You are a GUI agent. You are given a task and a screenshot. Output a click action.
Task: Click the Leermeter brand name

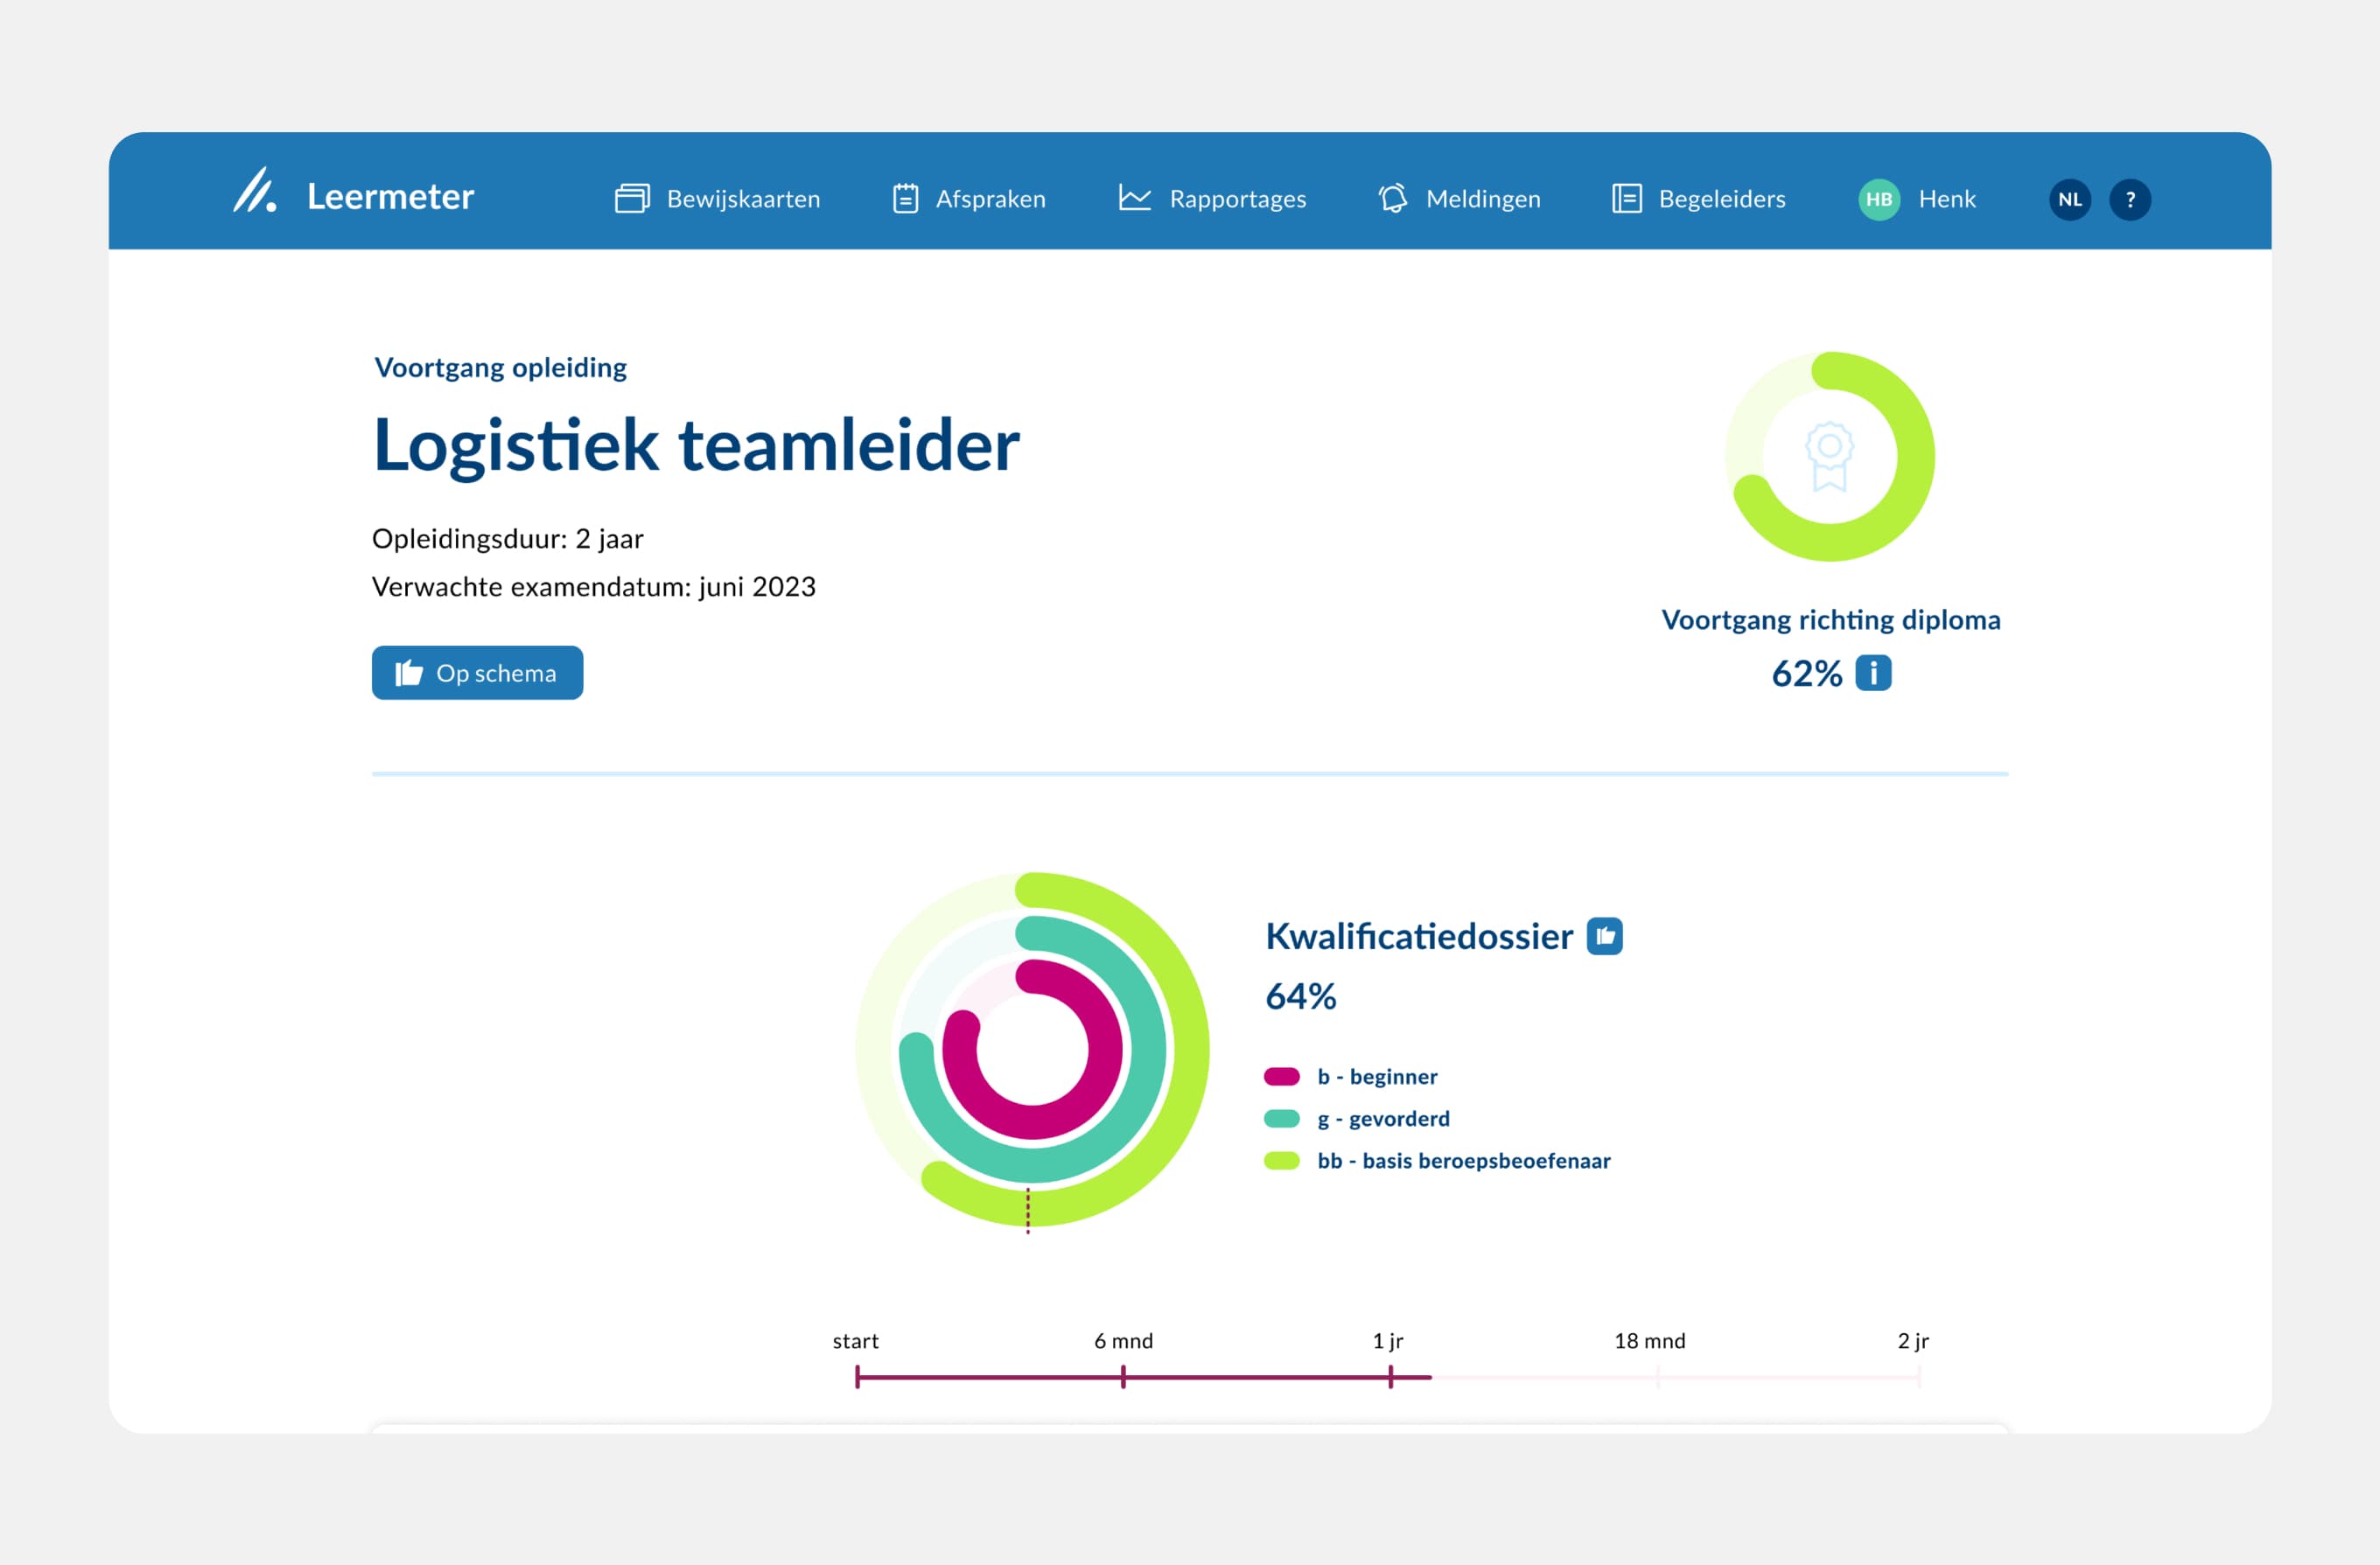point(390,197)
